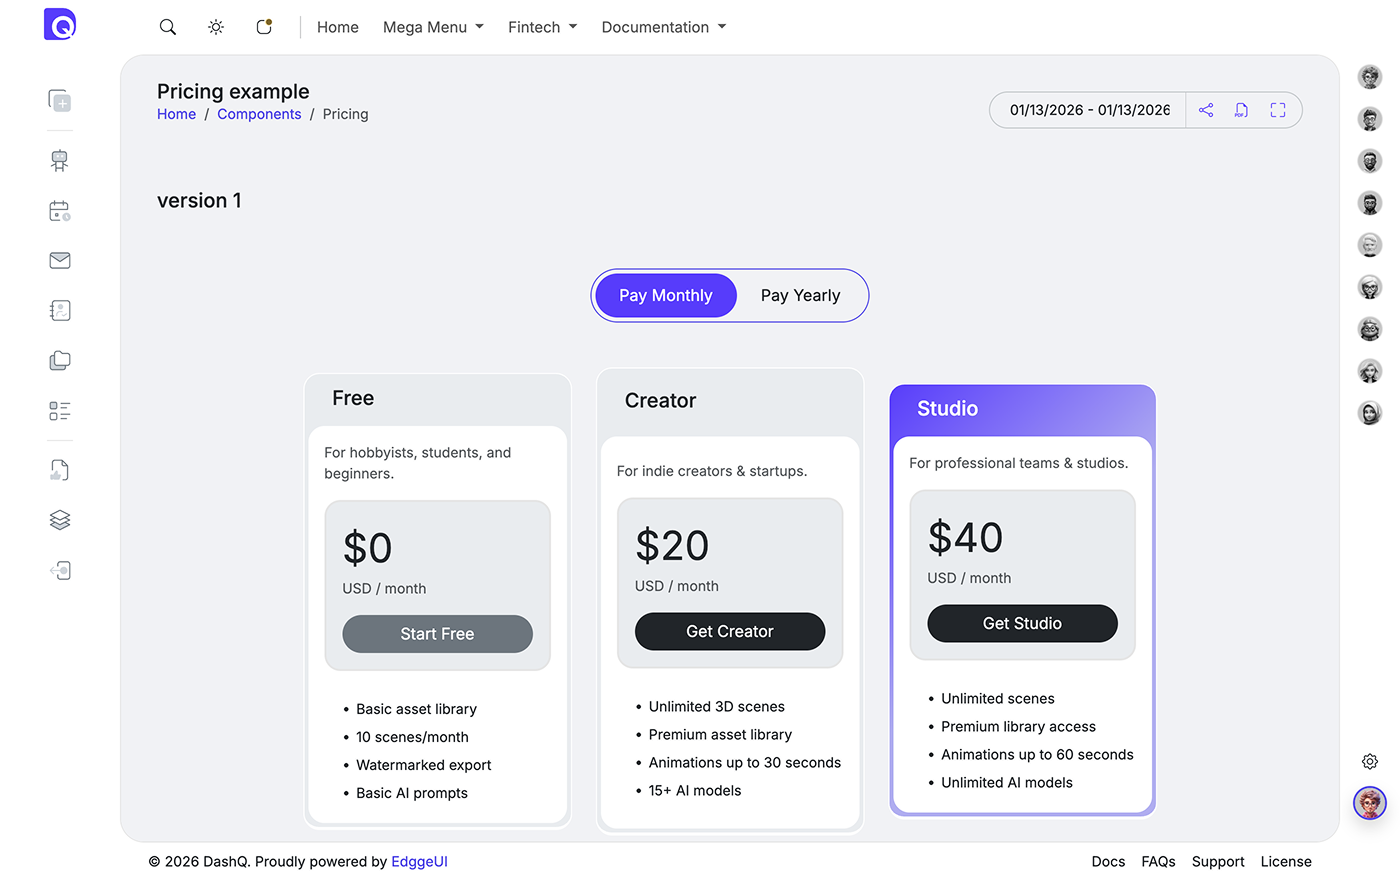1400x880 pixels.
Task: Go to Home in the navigation bar
Action: [x=337, y=27]
